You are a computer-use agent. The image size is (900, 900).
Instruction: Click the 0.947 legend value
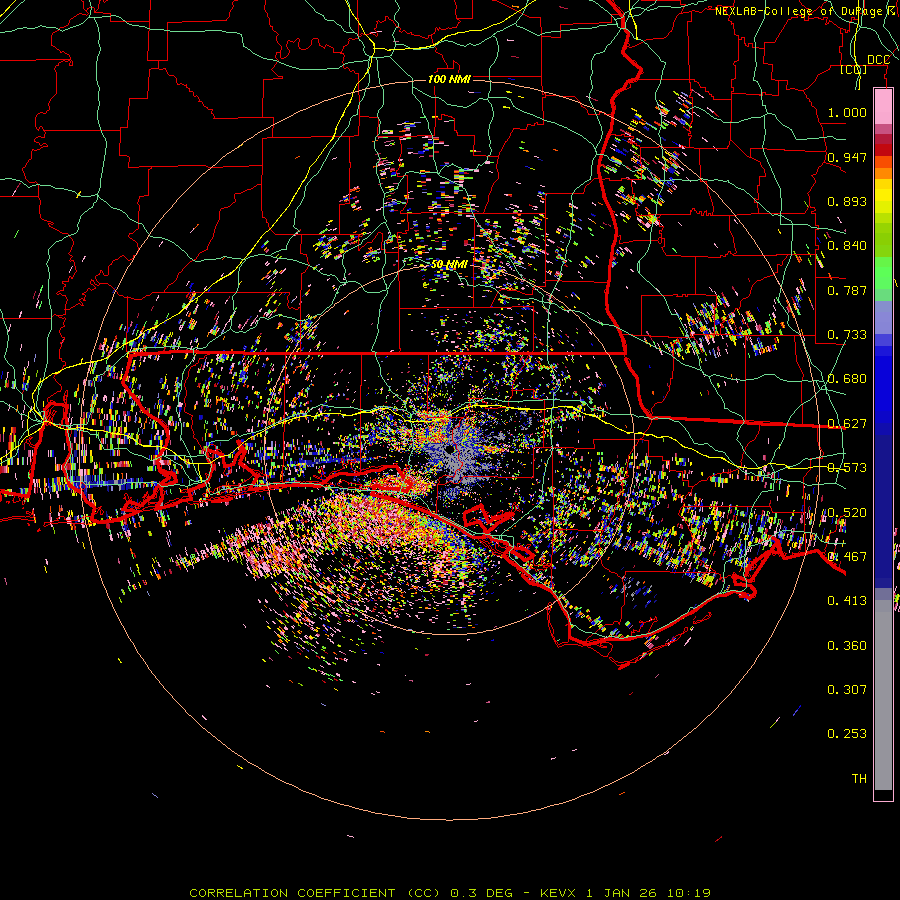pyautogui.click(x=847, y=157)
